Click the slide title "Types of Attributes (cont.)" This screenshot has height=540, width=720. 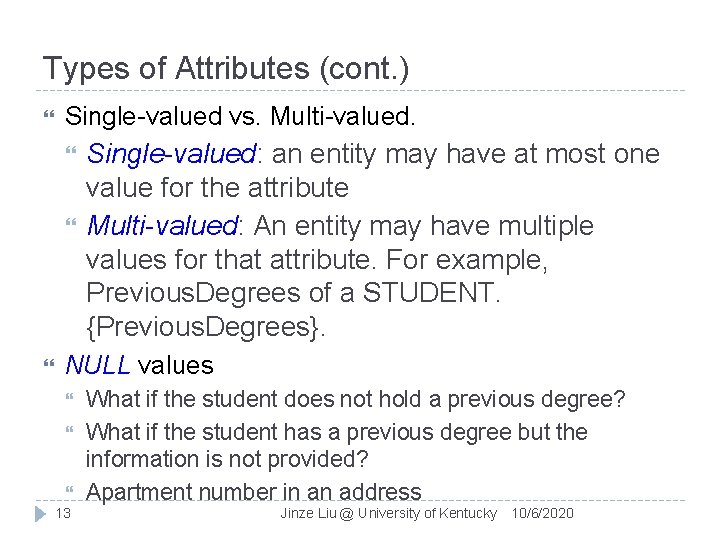226,68
